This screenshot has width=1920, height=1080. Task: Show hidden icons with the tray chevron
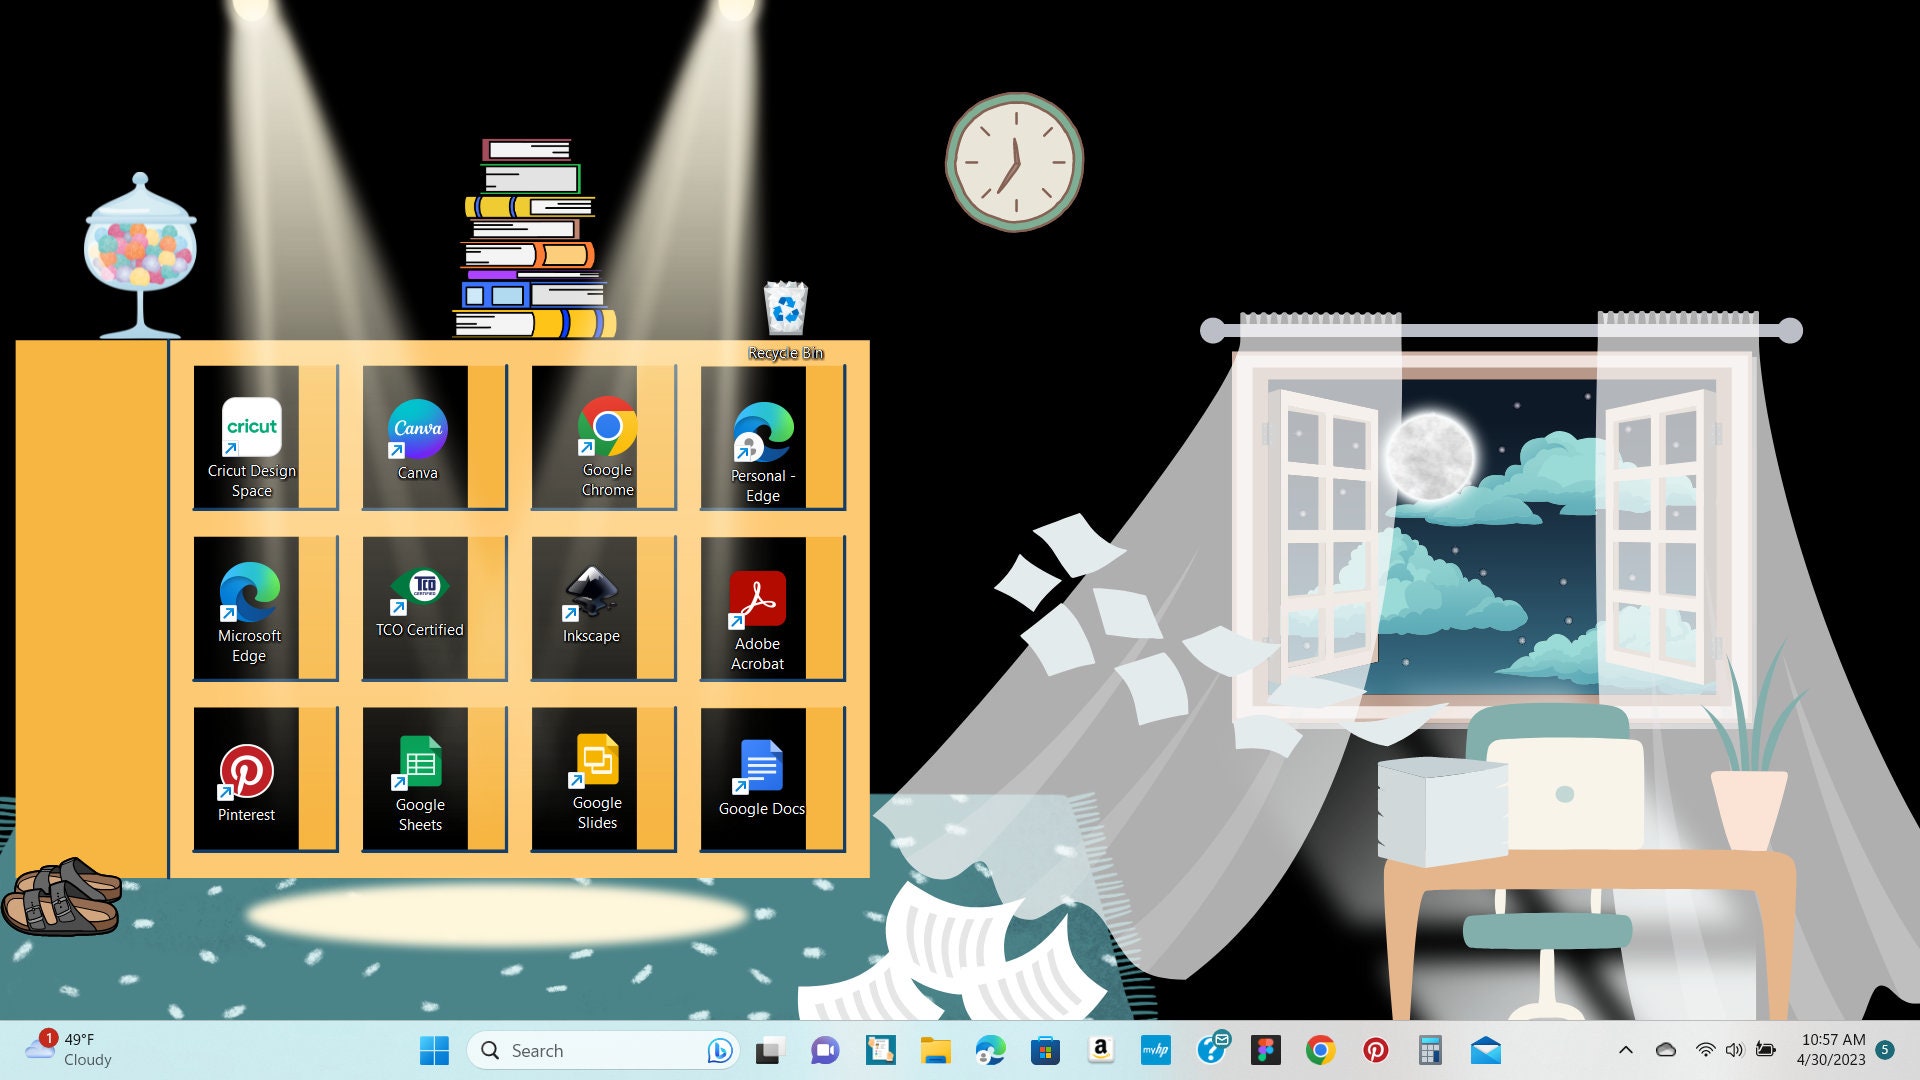pyautogui.click(x=1626, y=1050)
